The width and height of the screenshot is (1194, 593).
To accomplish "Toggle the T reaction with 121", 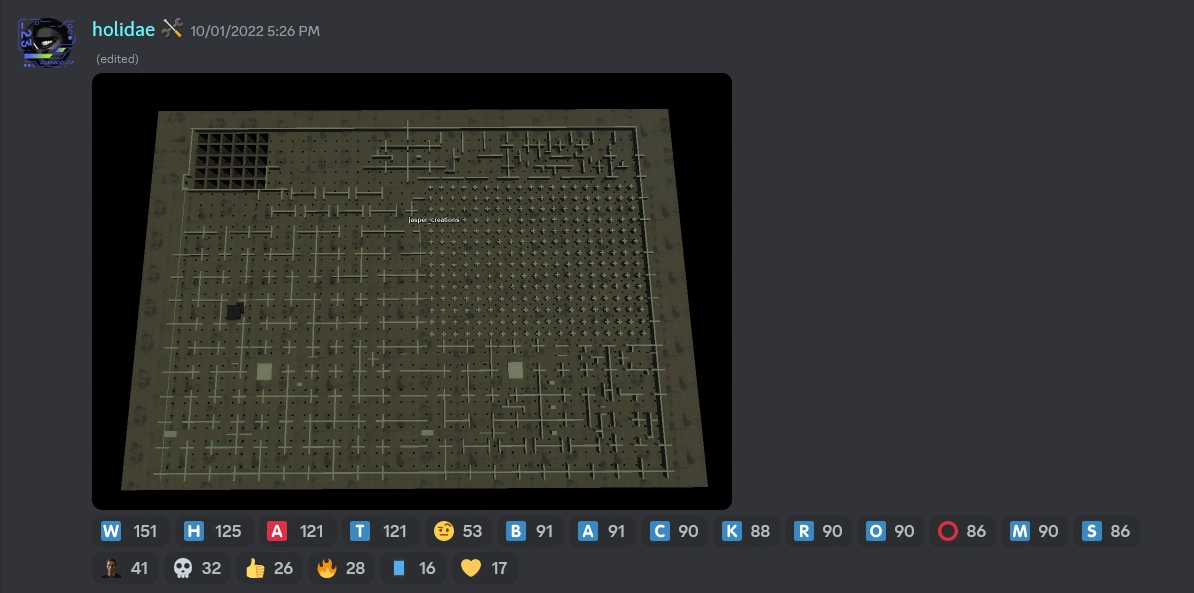I will point(379,531).
